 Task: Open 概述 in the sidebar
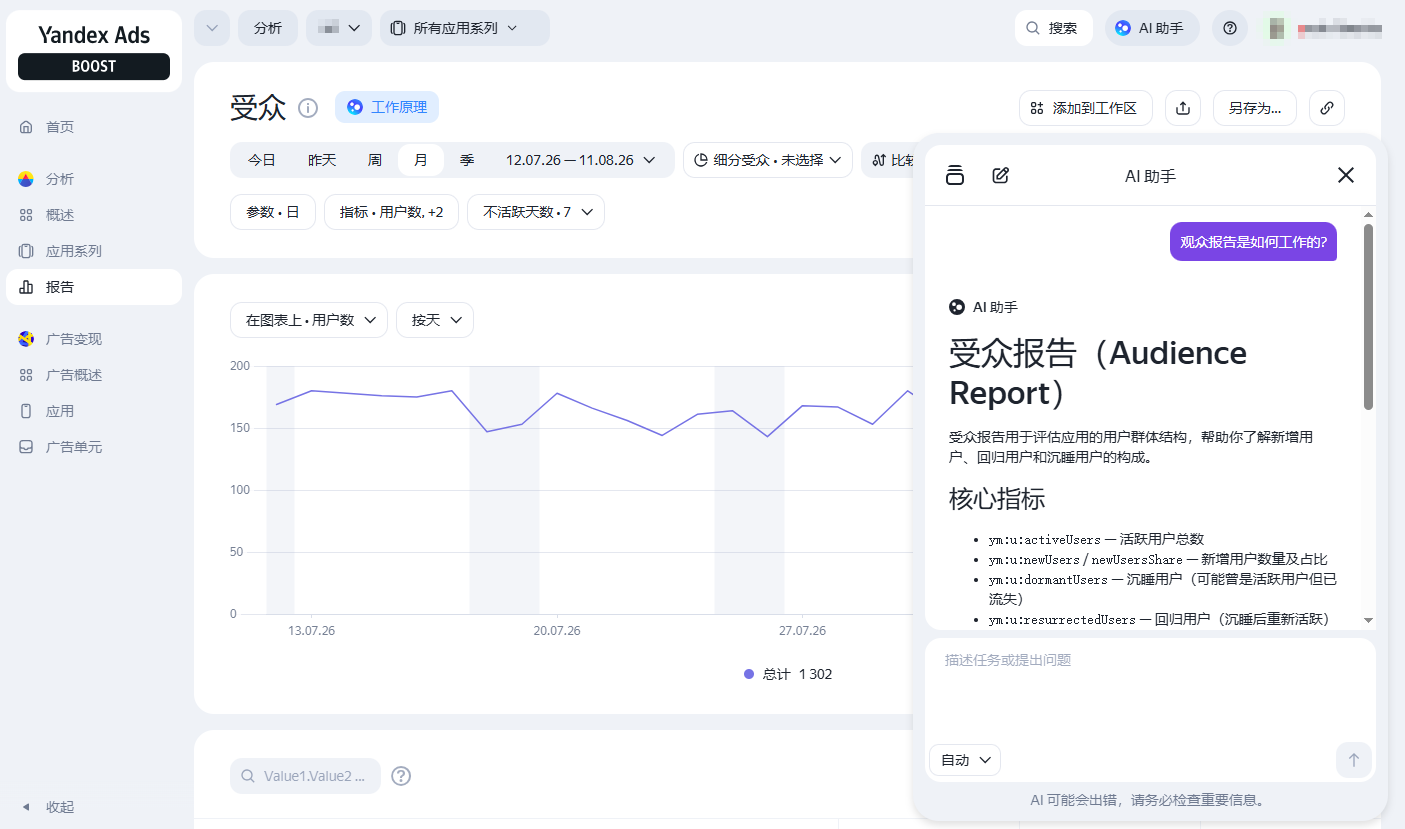tap(94, 215)
